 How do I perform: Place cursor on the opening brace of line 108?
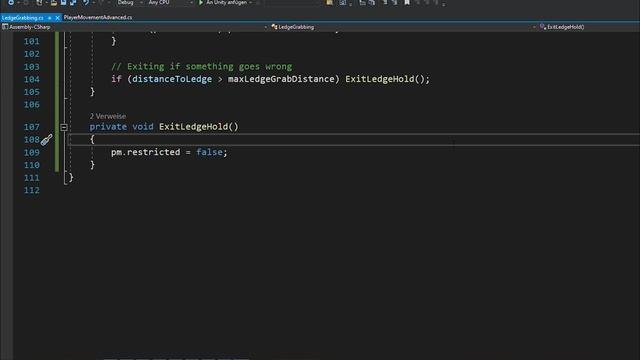pos(92,140)
